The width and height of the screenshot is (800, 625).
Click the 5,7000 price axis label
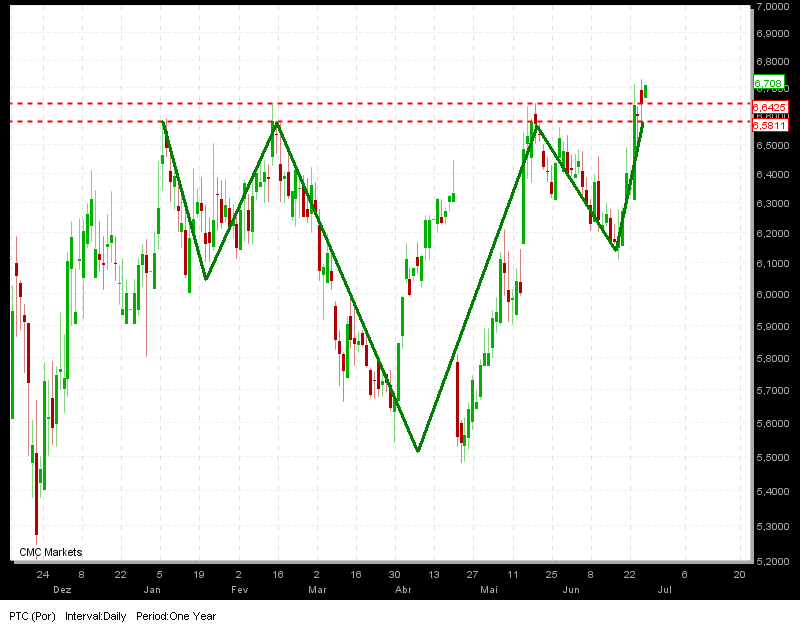point(773,391)
